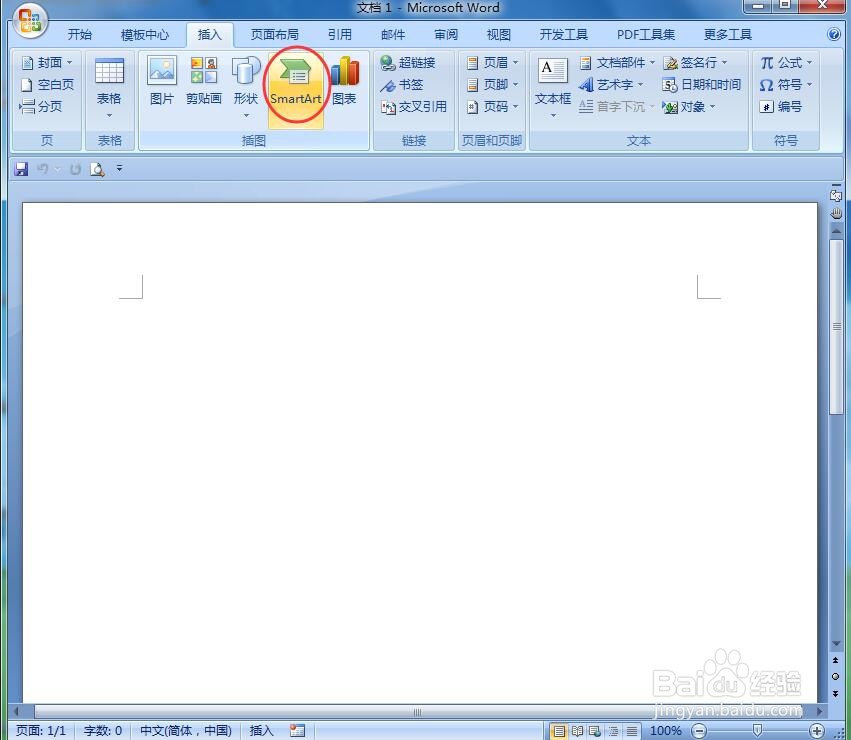This screenshot has width=851, height=740.
Task: Switch to the Review tab
Action: tap(446, 35)
